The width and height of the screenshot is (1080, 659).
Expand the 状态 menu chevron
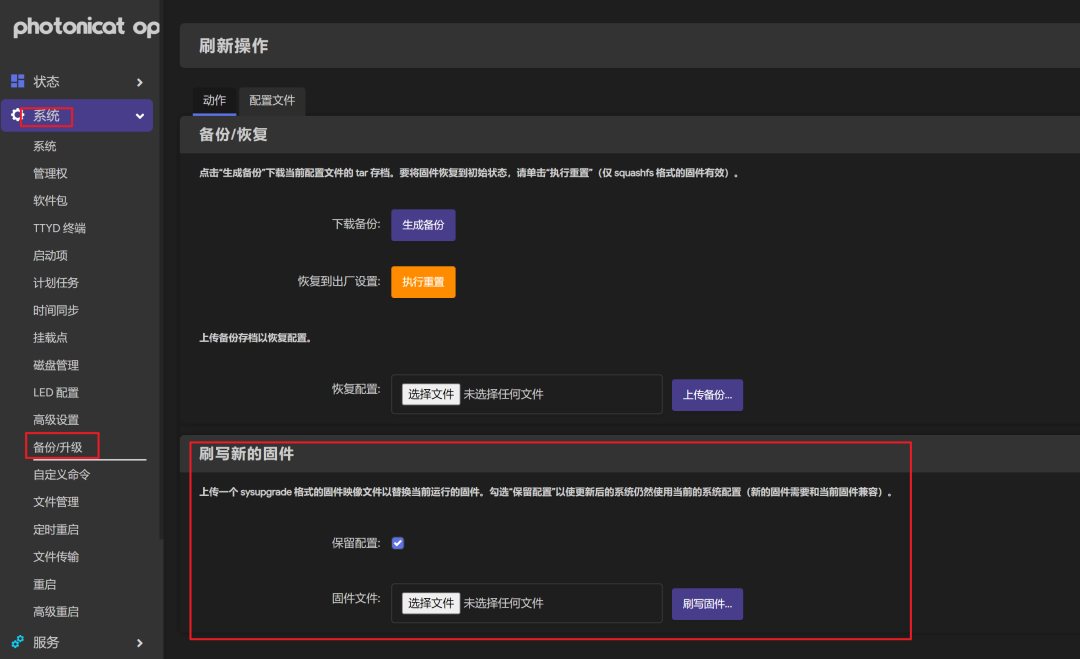tap(140, 82)
